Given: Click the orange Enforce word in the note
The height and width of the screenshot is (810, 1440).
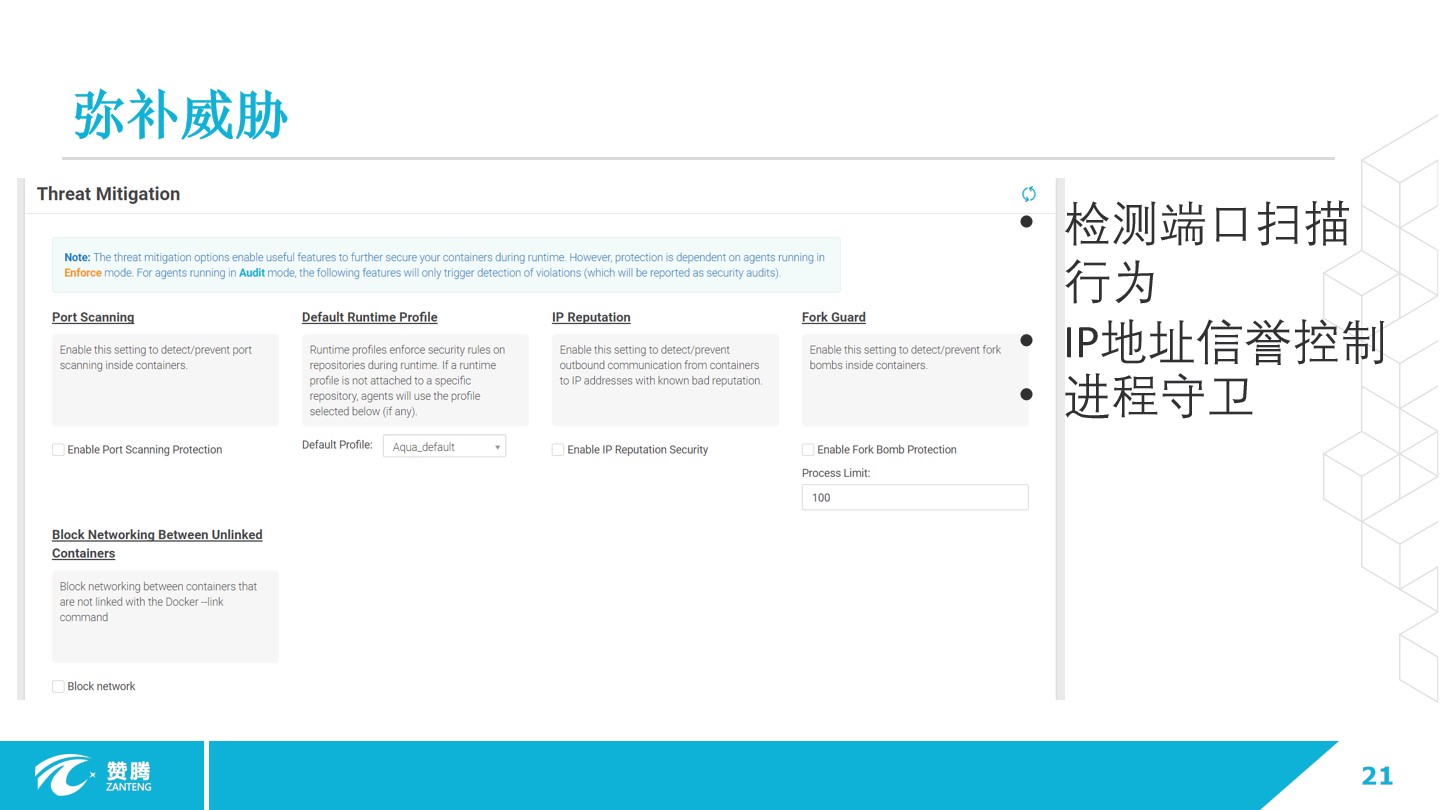Looking at the screenshot, I should (83, 273).
